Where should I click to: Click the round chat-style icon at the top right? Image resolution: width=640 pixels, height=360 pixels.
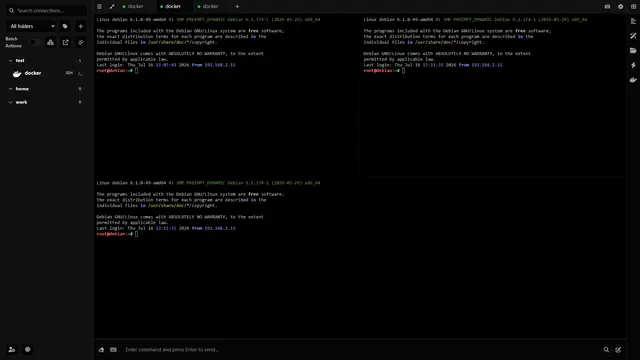[620, 7]
